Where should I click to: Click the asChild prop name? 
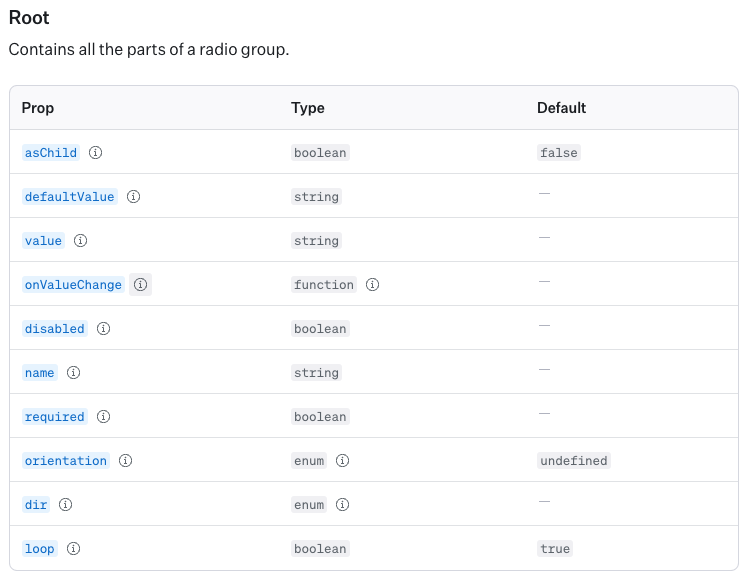[50, 153]
